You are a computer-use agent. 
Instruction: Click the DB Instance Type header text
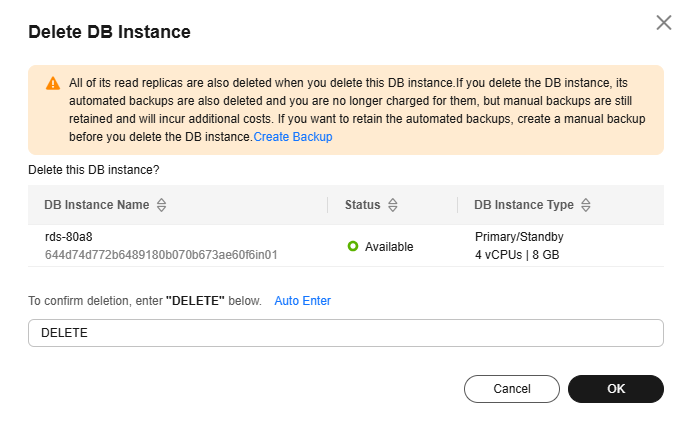(524, 205)
